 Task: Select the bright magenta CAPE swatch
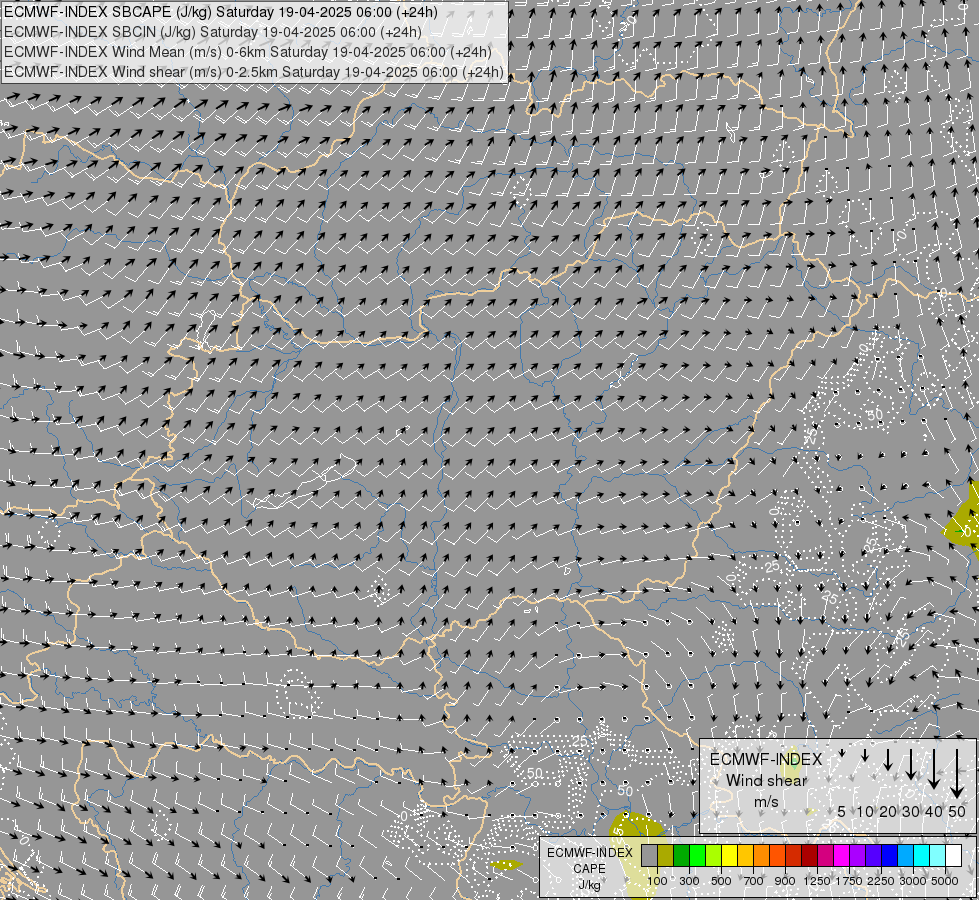point(842,856)
